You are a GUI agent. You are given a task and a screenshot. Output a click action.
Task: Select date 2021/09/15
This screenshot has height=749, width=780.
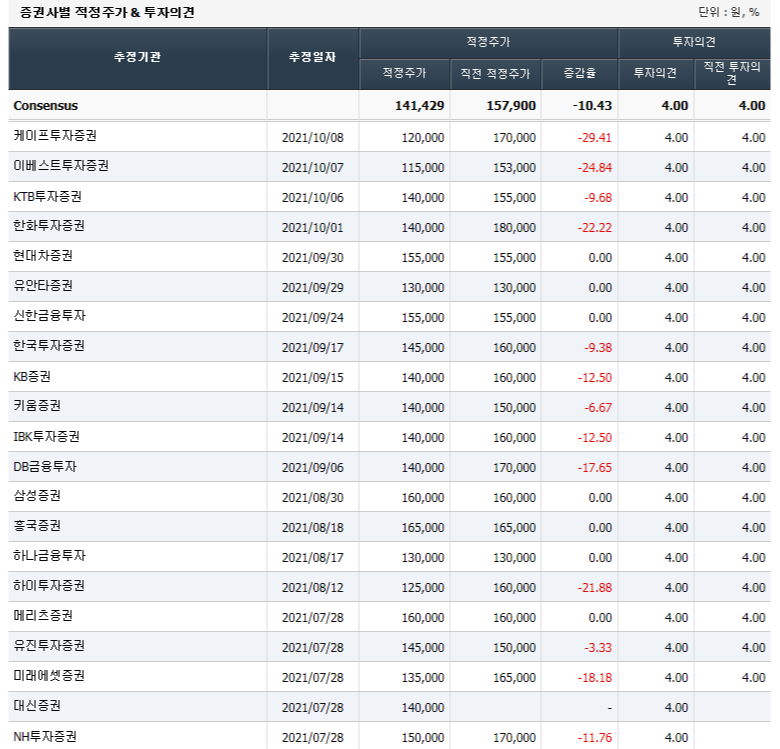[x=312, y=377]
